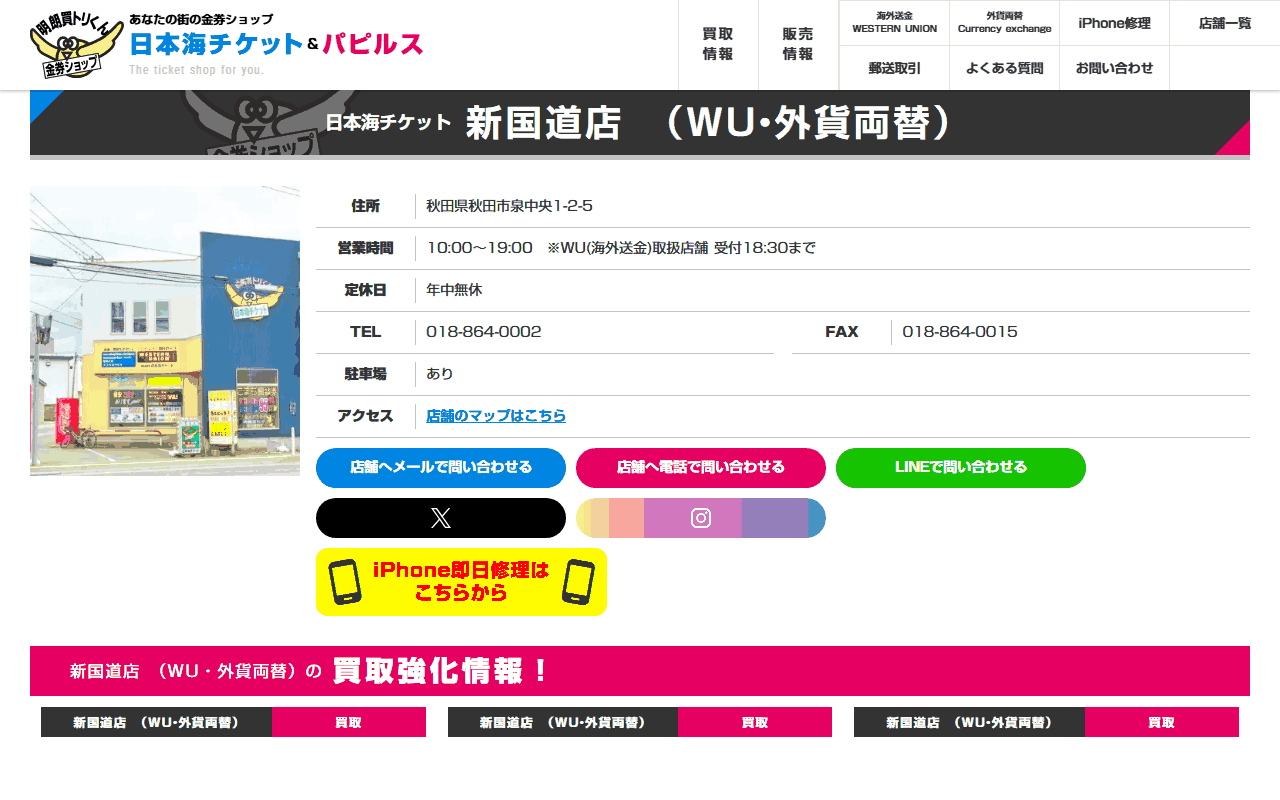Click the business hours 10:00～19:00 text
Screen dimensions: 1280x800
click(480, 248)
